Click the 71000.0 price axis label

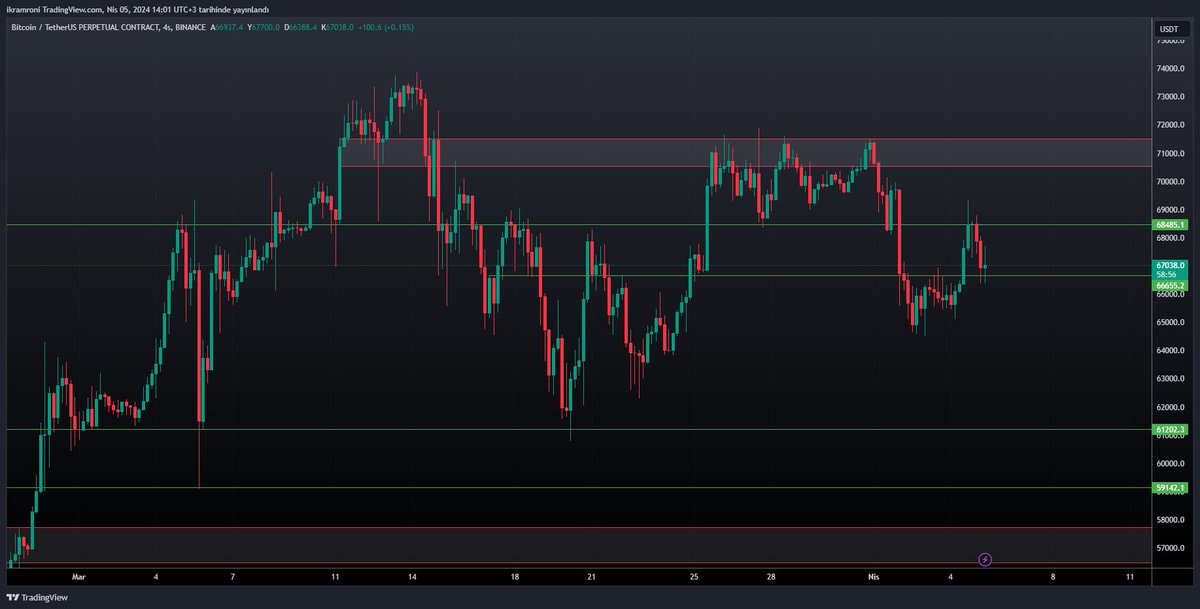1169,153
